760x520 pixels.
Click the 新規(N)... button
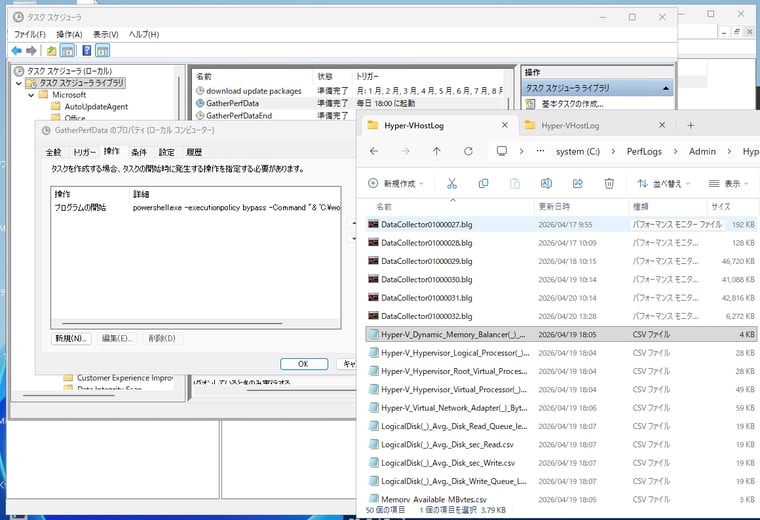[x=71, y=338]
